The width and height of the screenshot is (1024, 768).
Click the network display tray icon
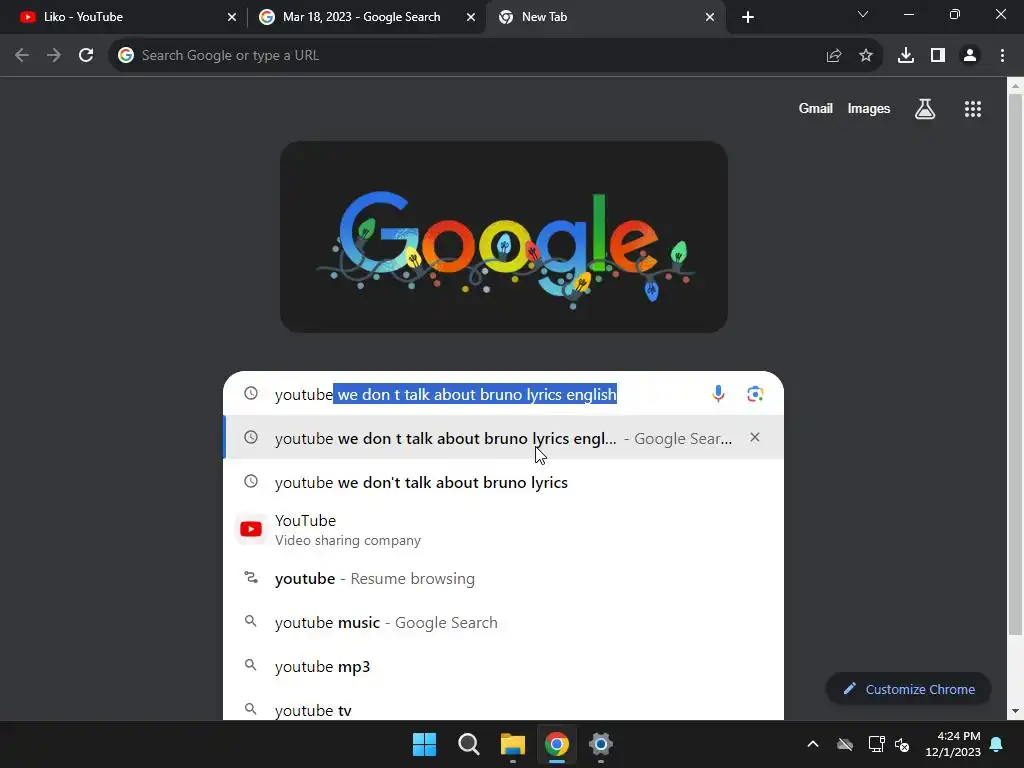(876, 744)
